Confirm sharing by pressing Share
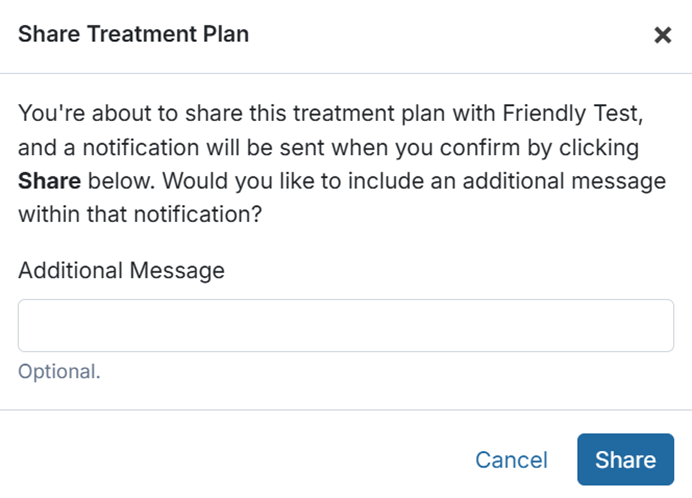692x498 pixels. tap(625, 459)
